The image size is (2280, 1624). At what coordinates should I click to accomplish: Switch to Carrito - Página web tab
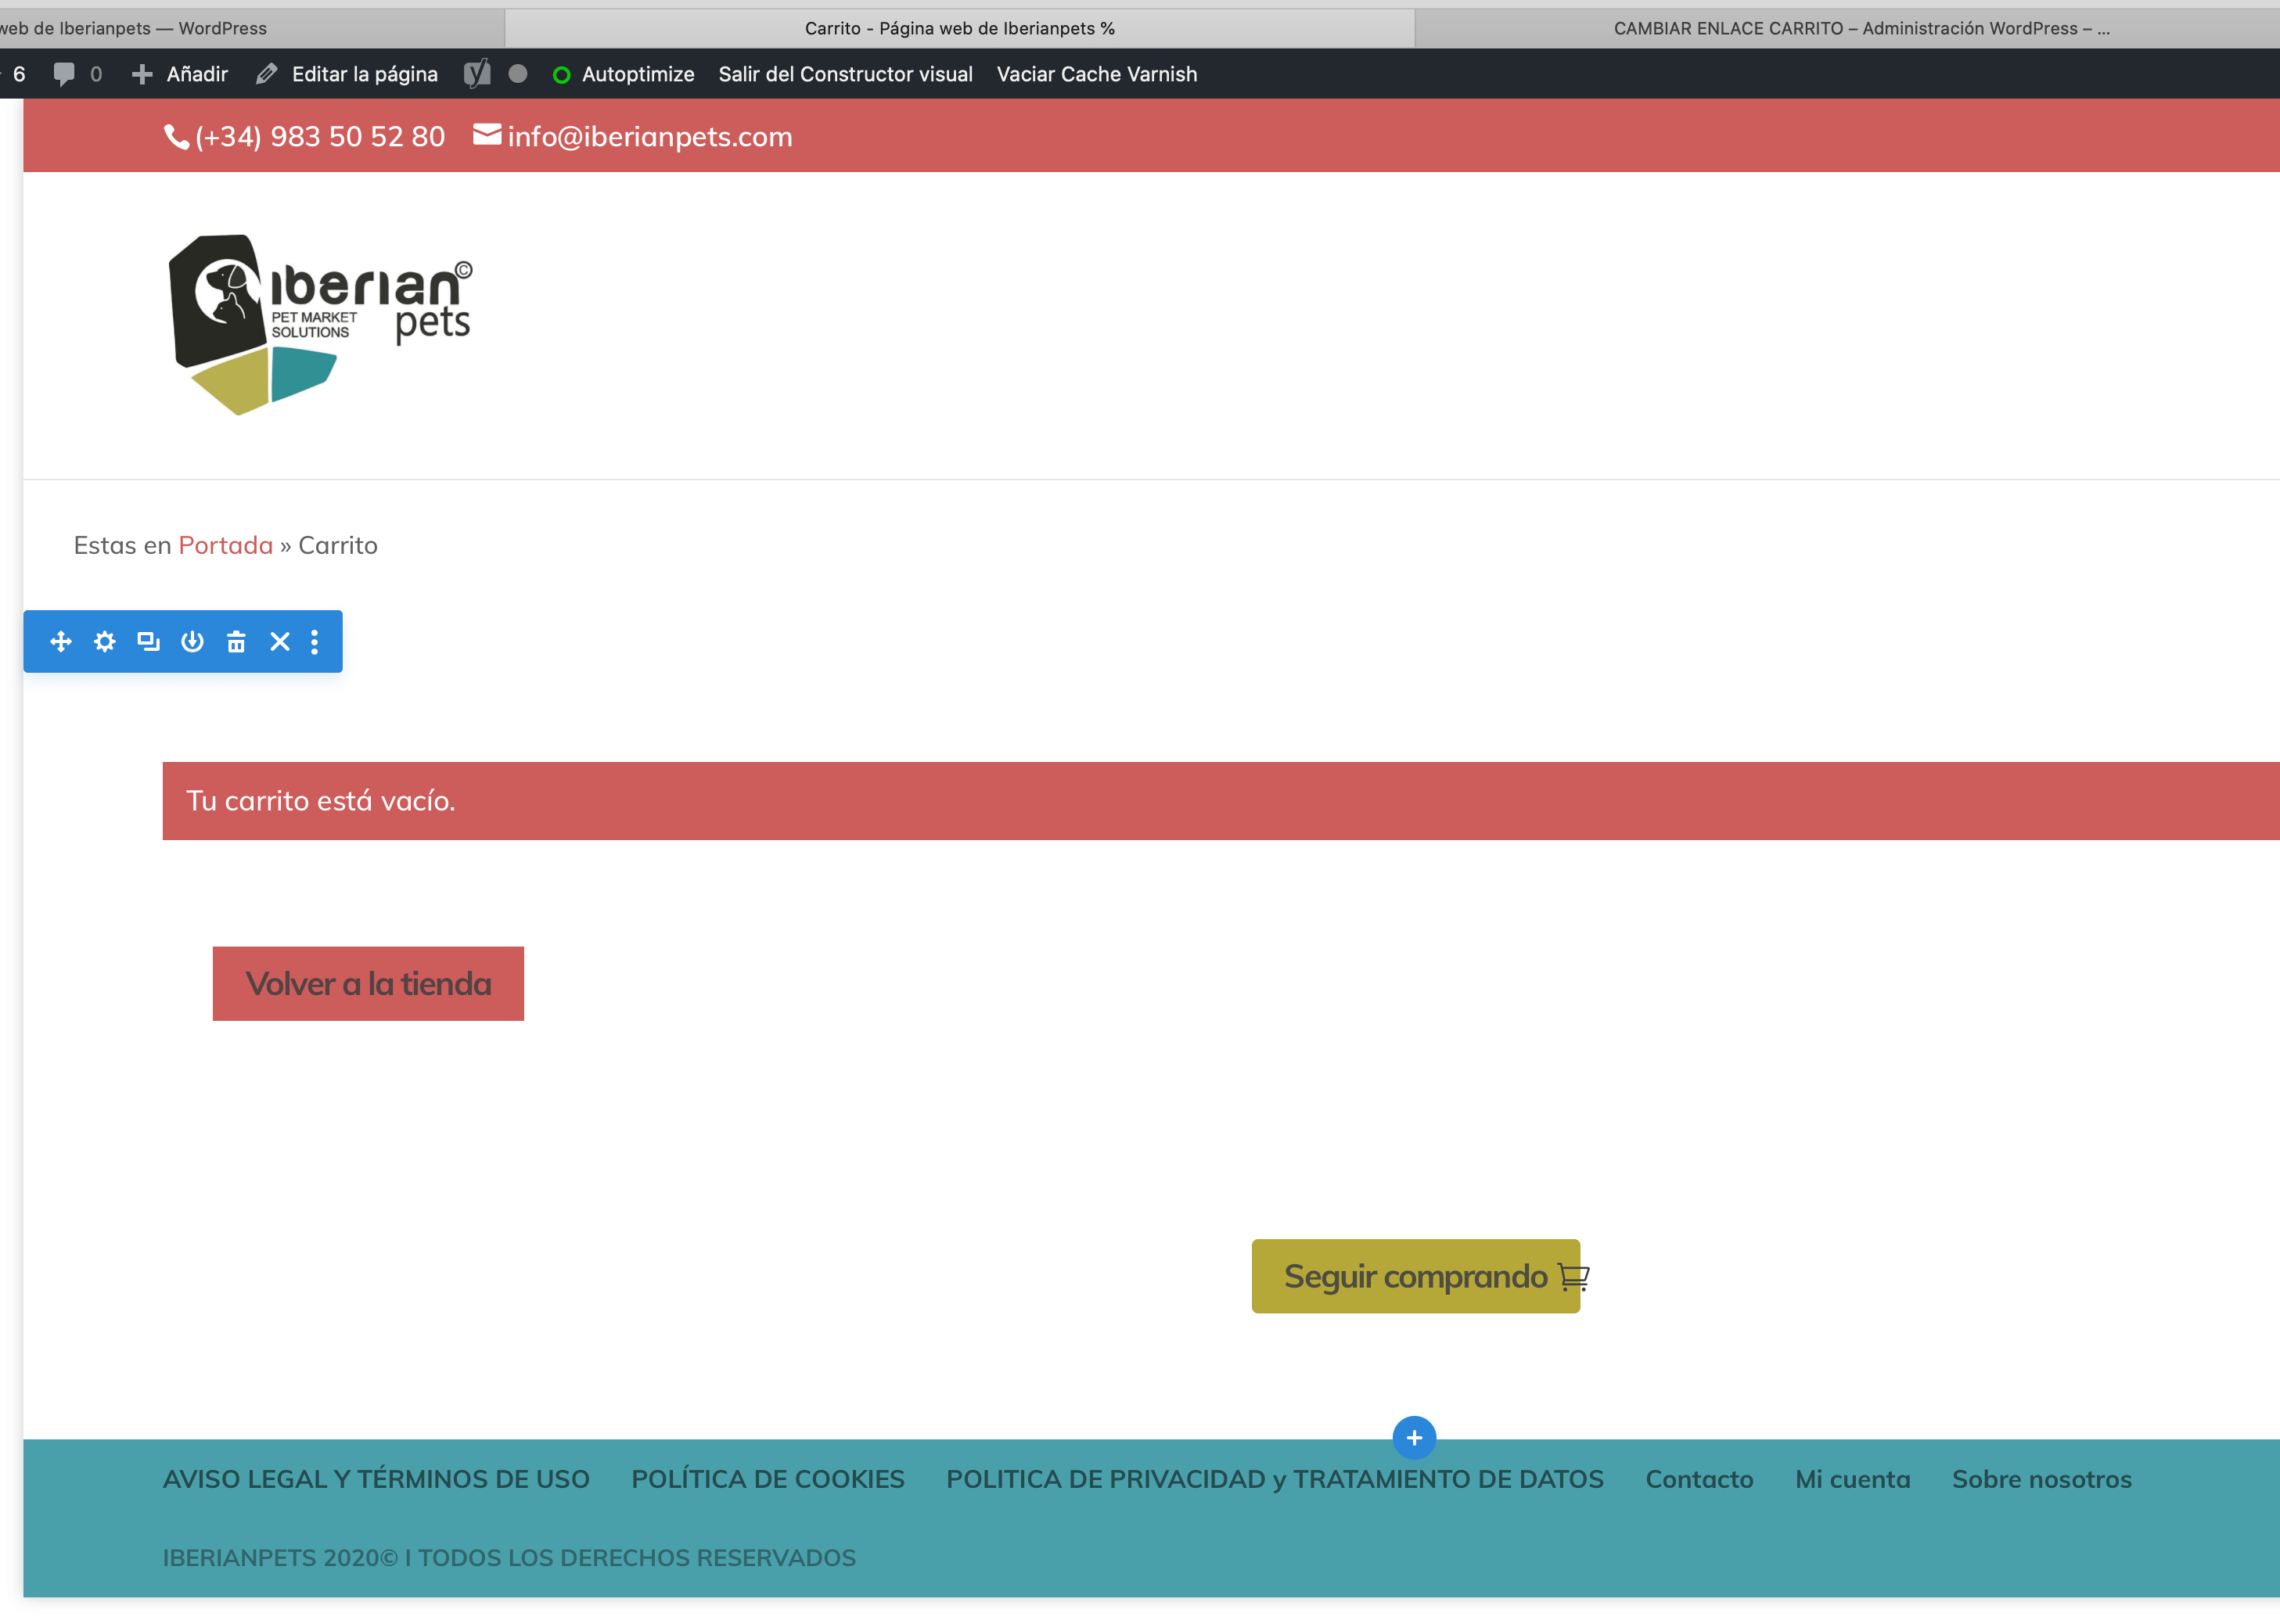point(960,28)
